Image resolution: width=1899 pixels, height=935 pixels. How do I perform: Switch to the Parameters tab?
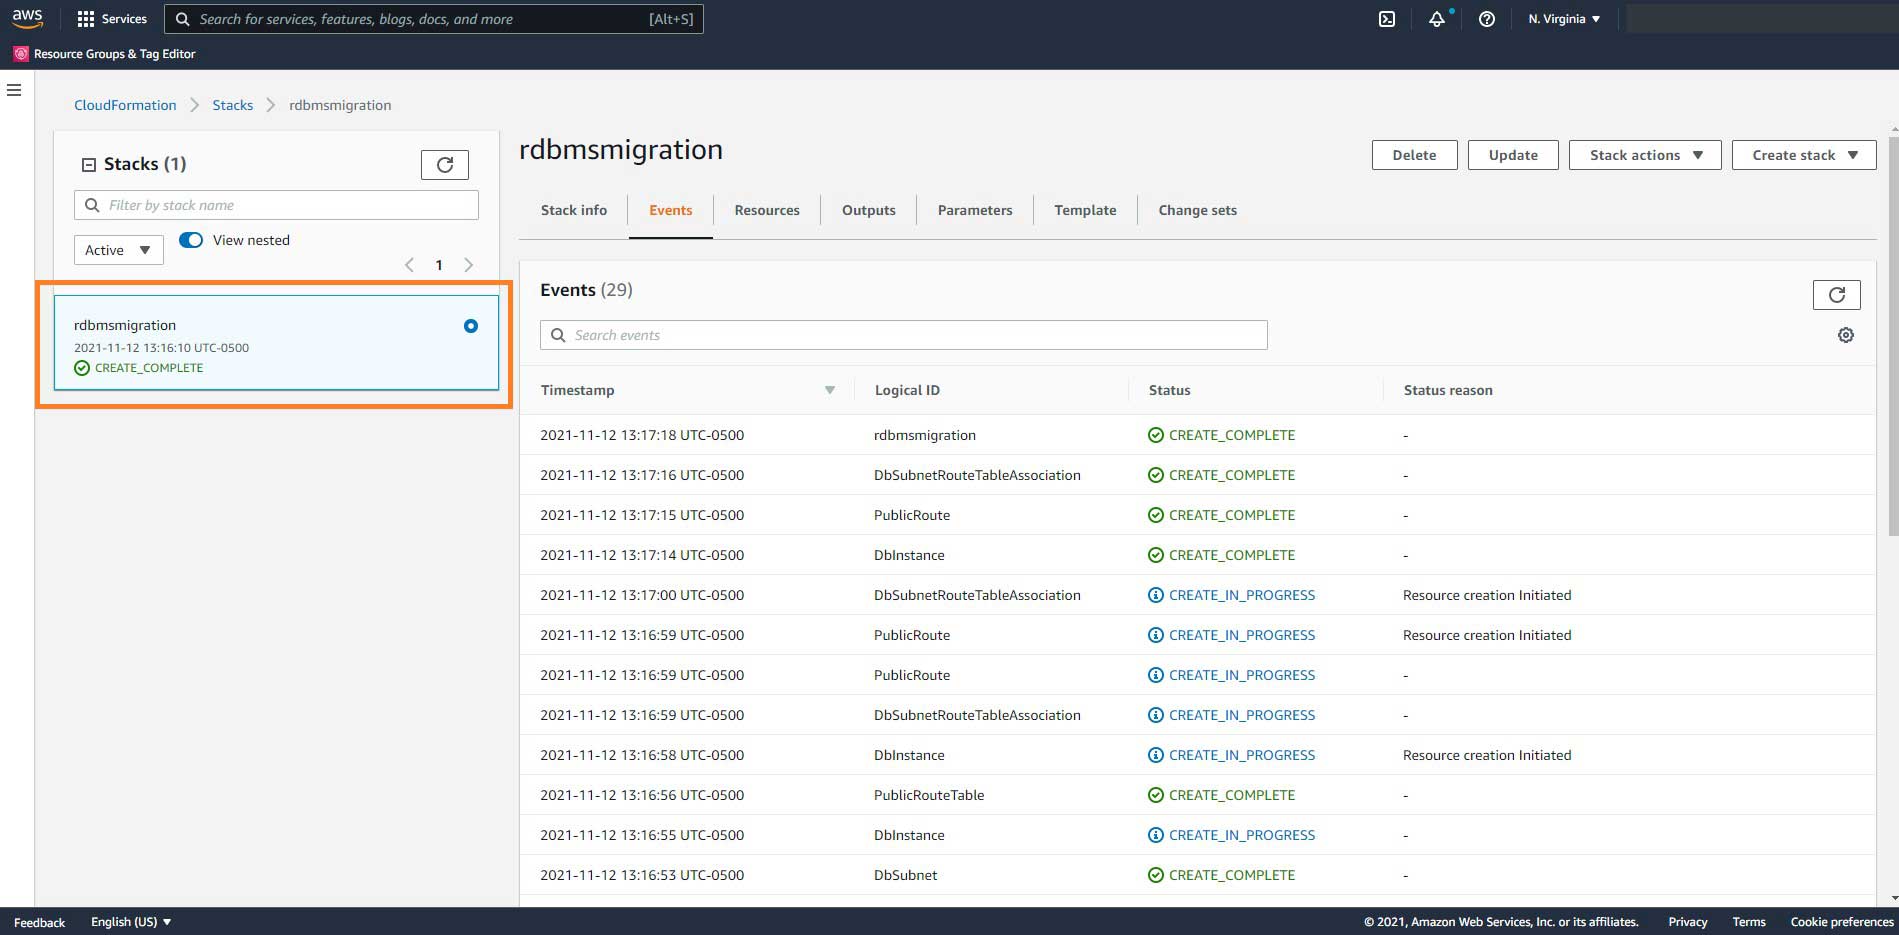point(975,210)
